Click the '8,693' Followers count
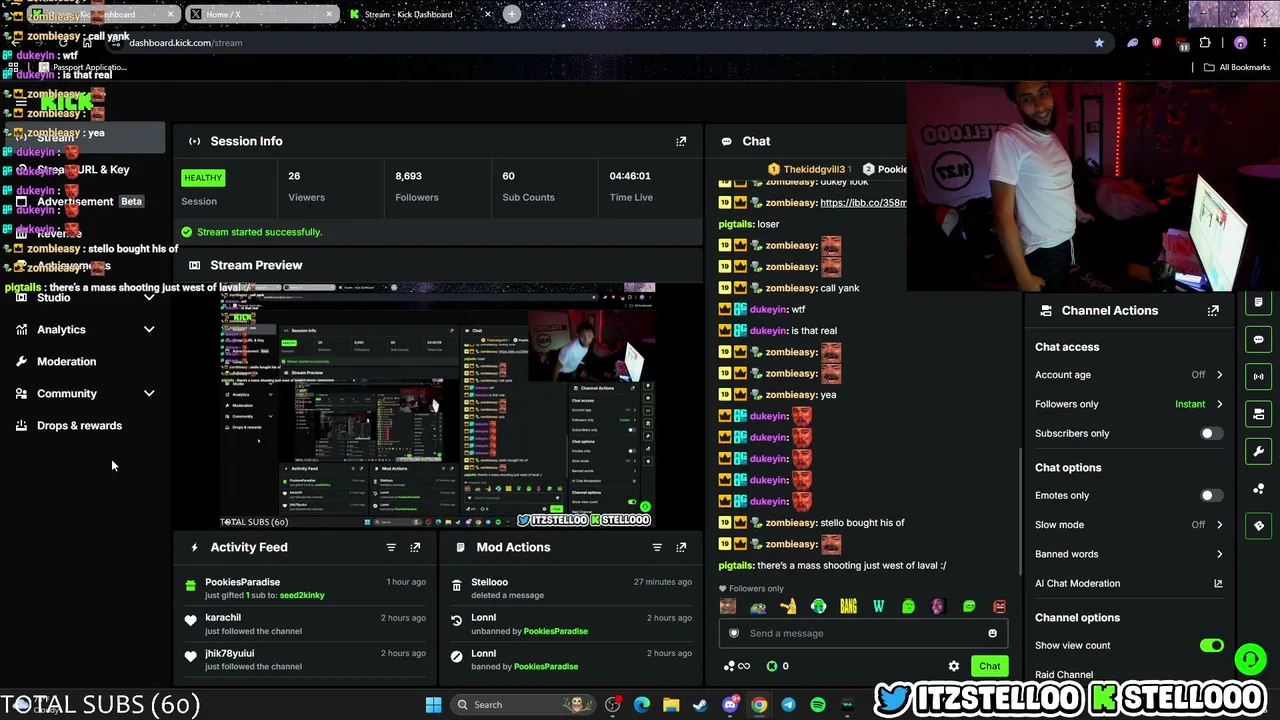 (408, 176)
